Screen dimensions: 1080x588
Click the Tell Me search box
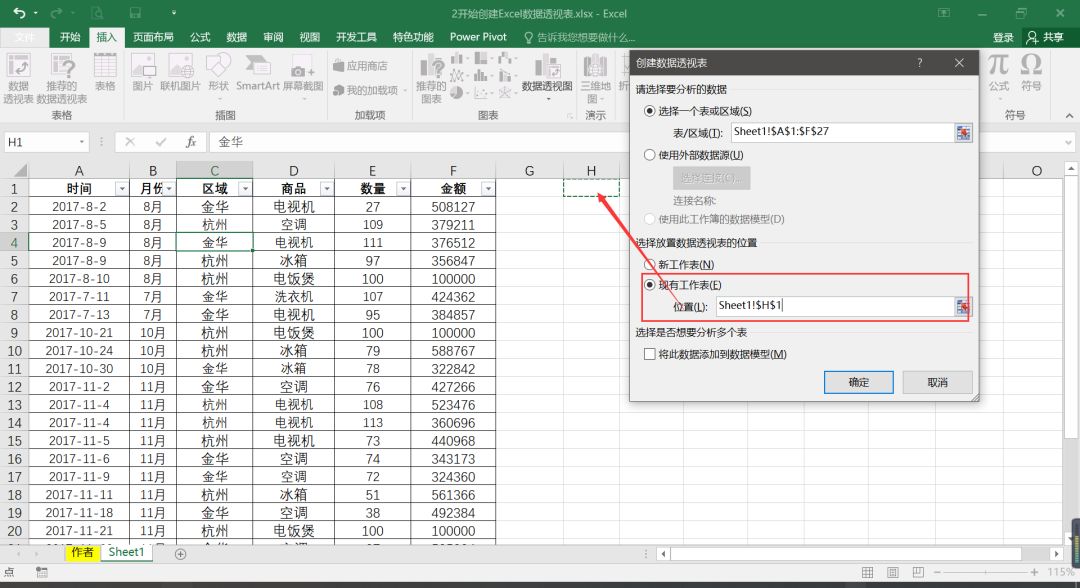point(580,37)
